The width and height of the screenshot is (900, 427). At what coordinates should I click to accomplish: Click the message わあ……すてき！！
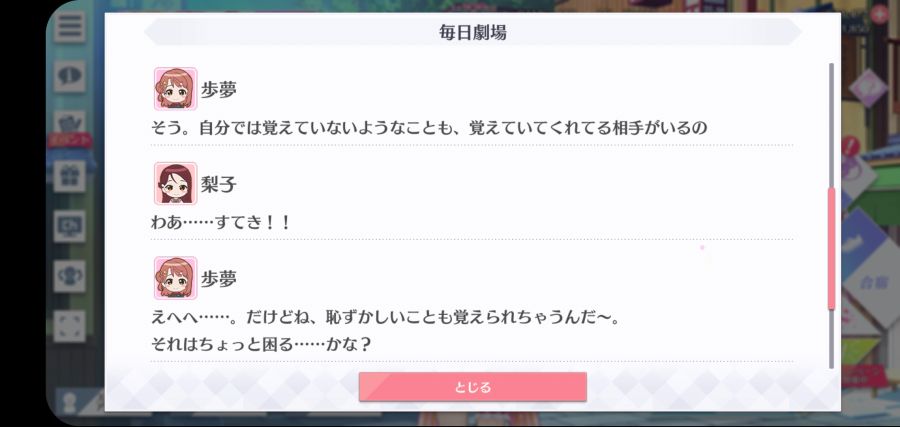click(221, 222)
